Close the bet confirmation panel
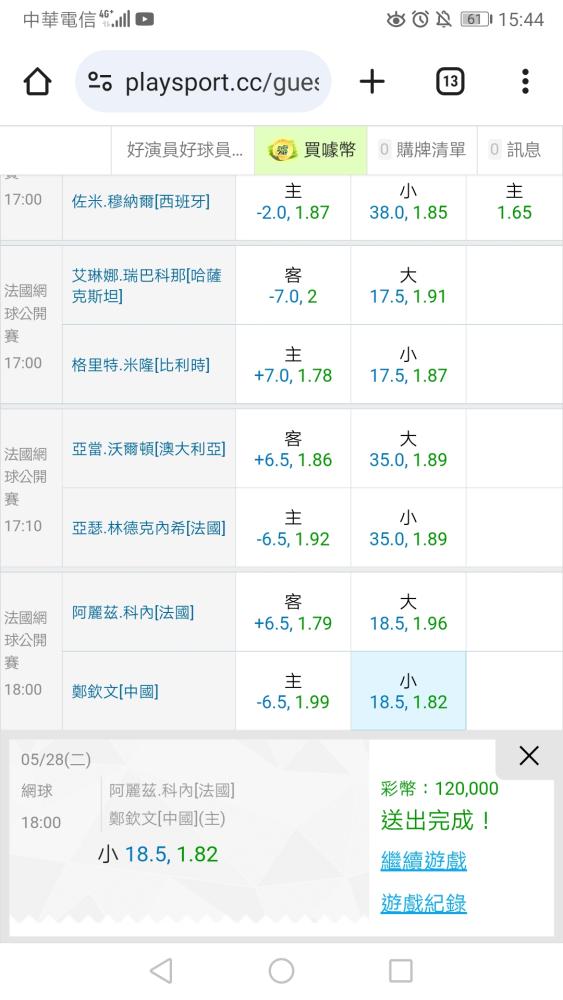 coord(529,756)
